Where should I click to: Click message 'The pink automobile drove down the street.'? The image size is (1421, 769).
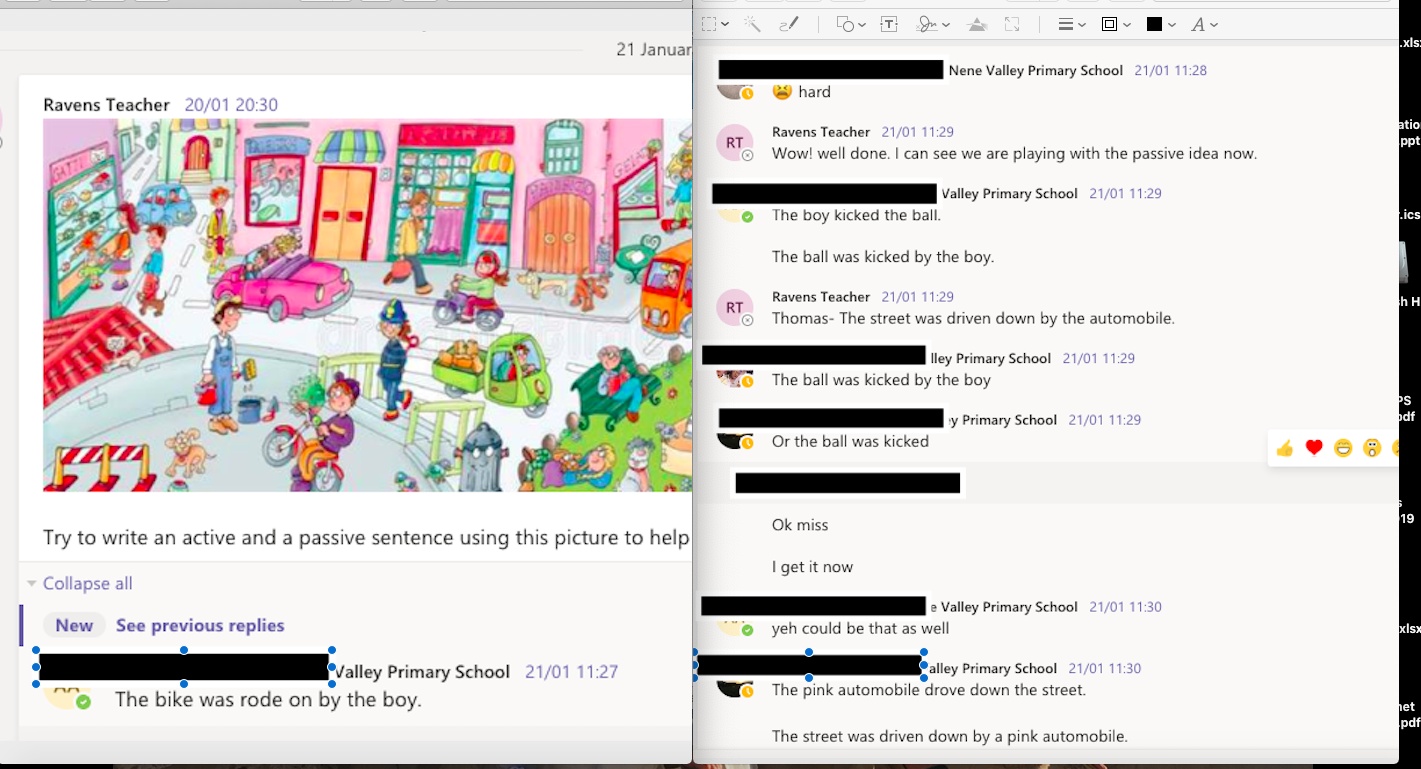[929, 690]
